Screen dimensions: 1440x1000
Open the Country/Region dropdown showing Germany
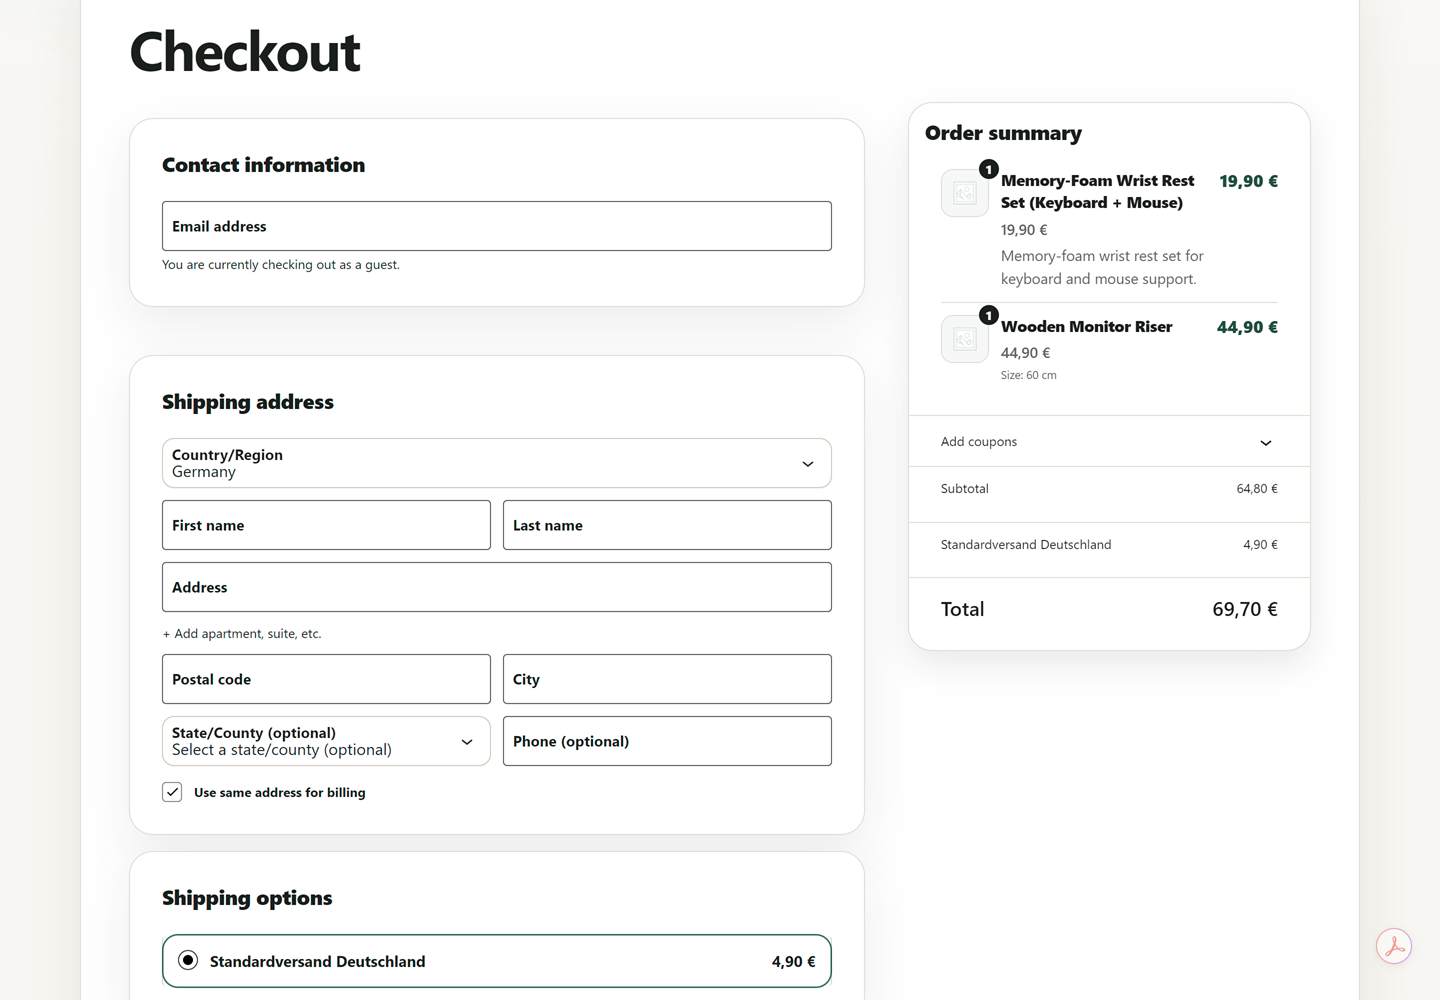496,463
